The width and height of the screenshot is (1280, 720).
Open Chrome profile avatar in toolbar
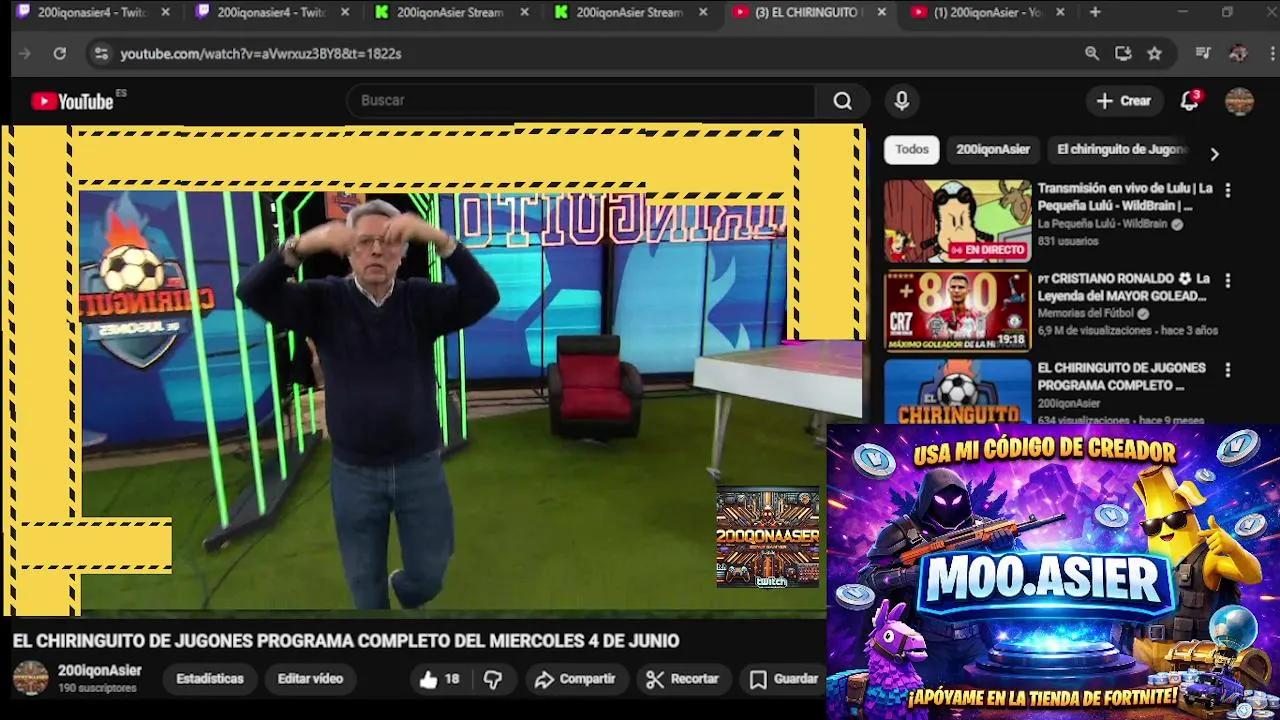coord(1238,54)
